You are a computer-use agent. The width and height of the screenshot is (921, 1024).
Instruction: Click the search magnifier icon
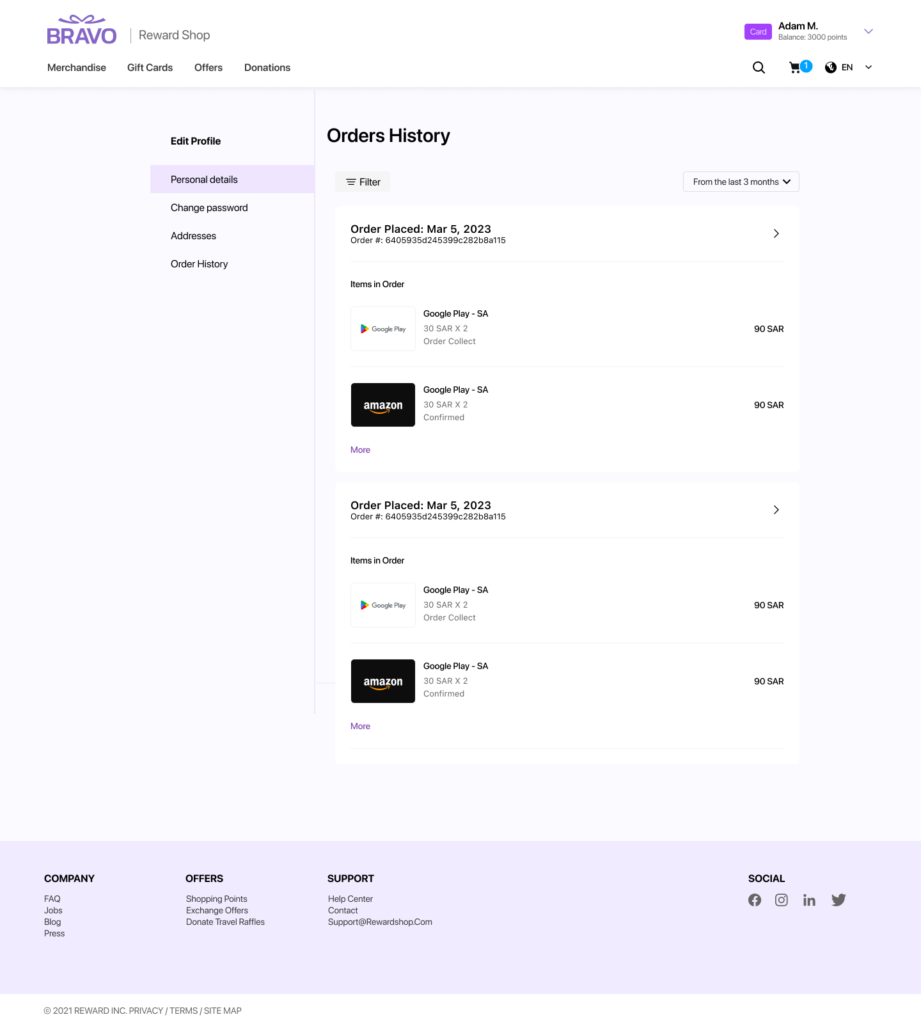(x=758, y=68)
